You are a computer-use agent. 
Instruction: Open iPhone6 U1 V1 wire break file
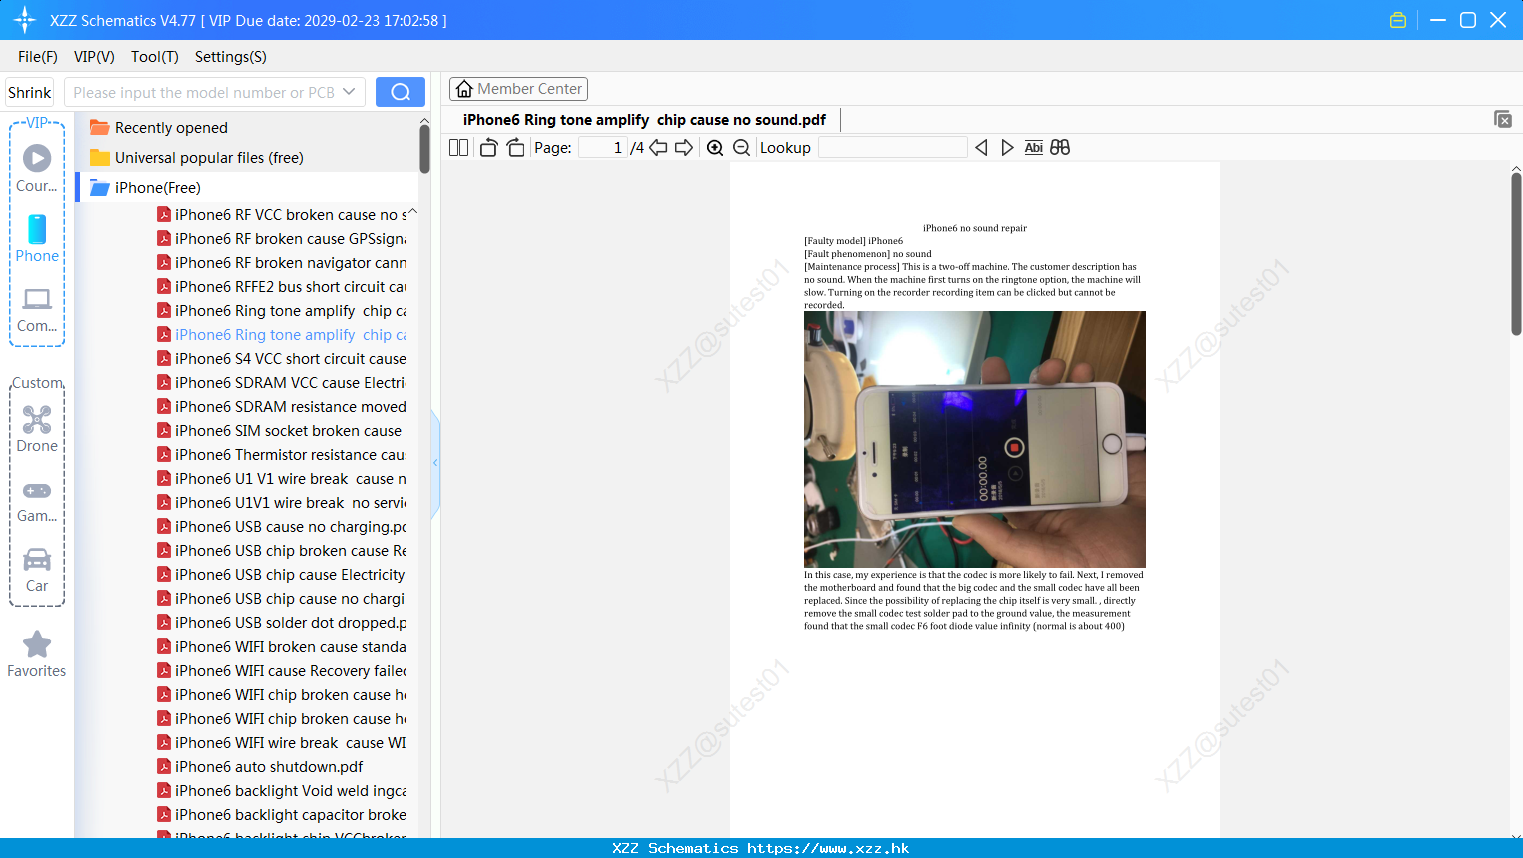pos(281,479)
